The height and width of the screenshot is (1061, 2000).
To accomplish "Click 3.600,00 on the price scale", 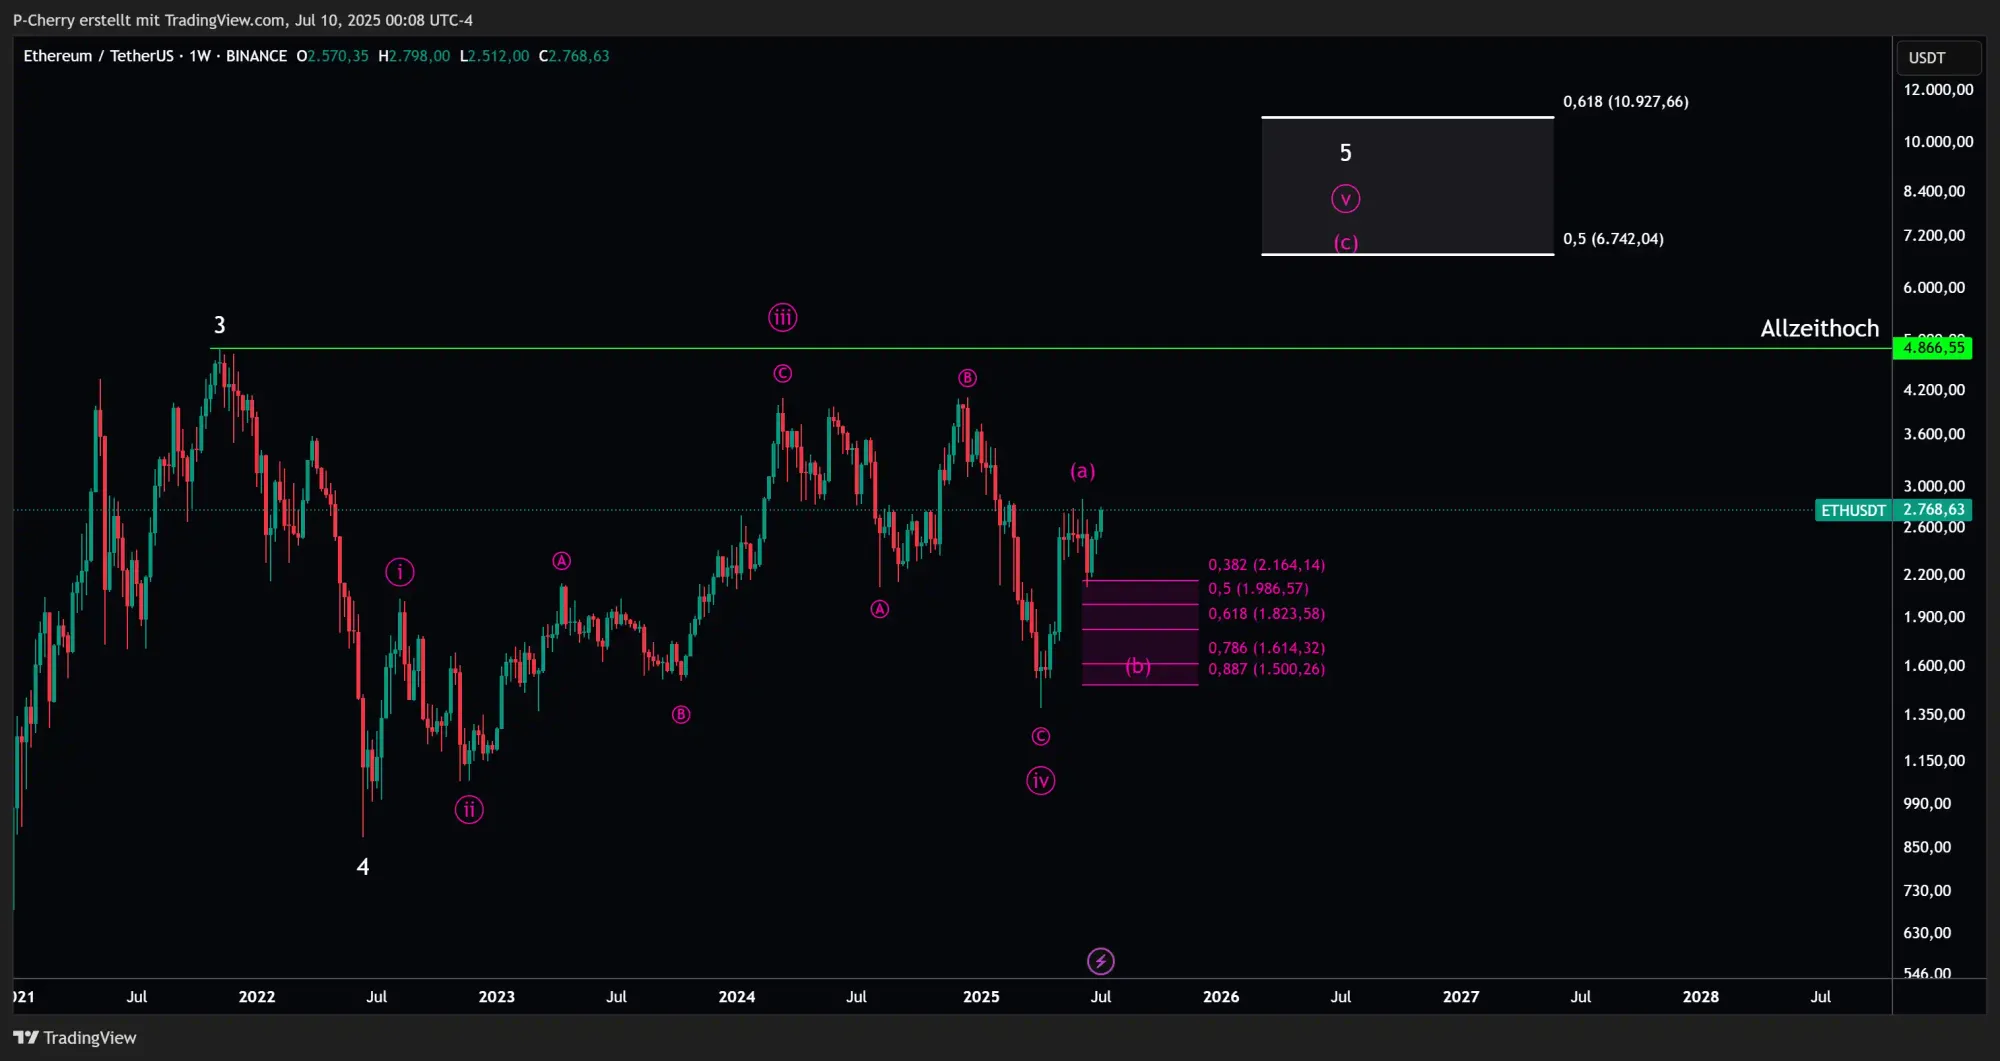I will click(1934, 434).
